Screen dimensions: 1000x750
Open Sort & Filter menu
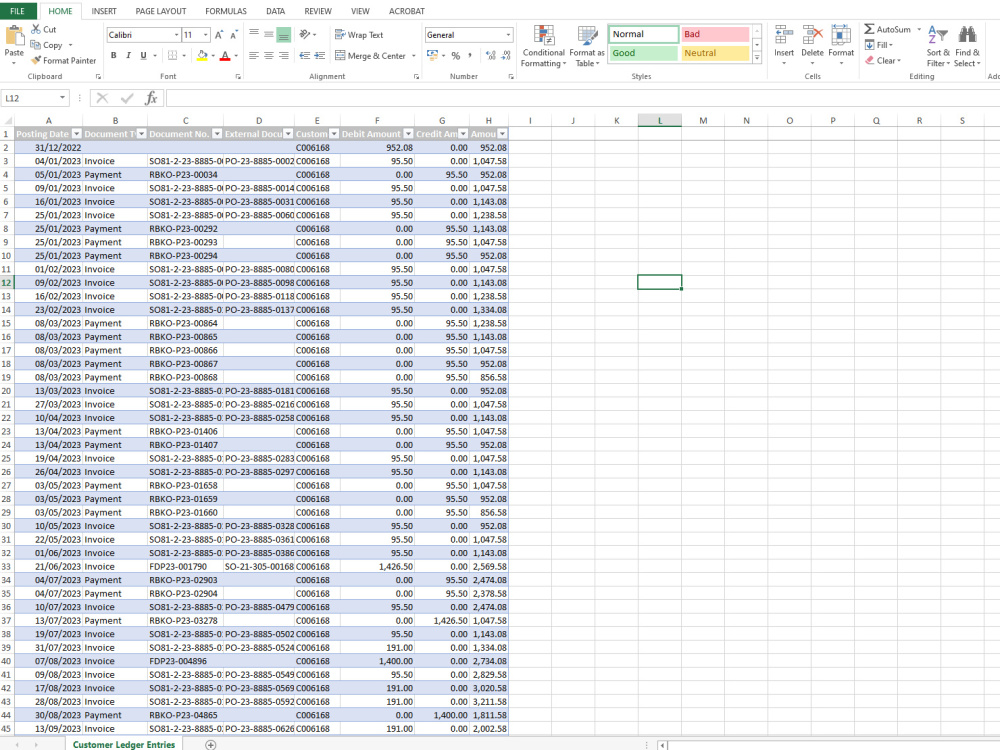click(x=938, y=46)
